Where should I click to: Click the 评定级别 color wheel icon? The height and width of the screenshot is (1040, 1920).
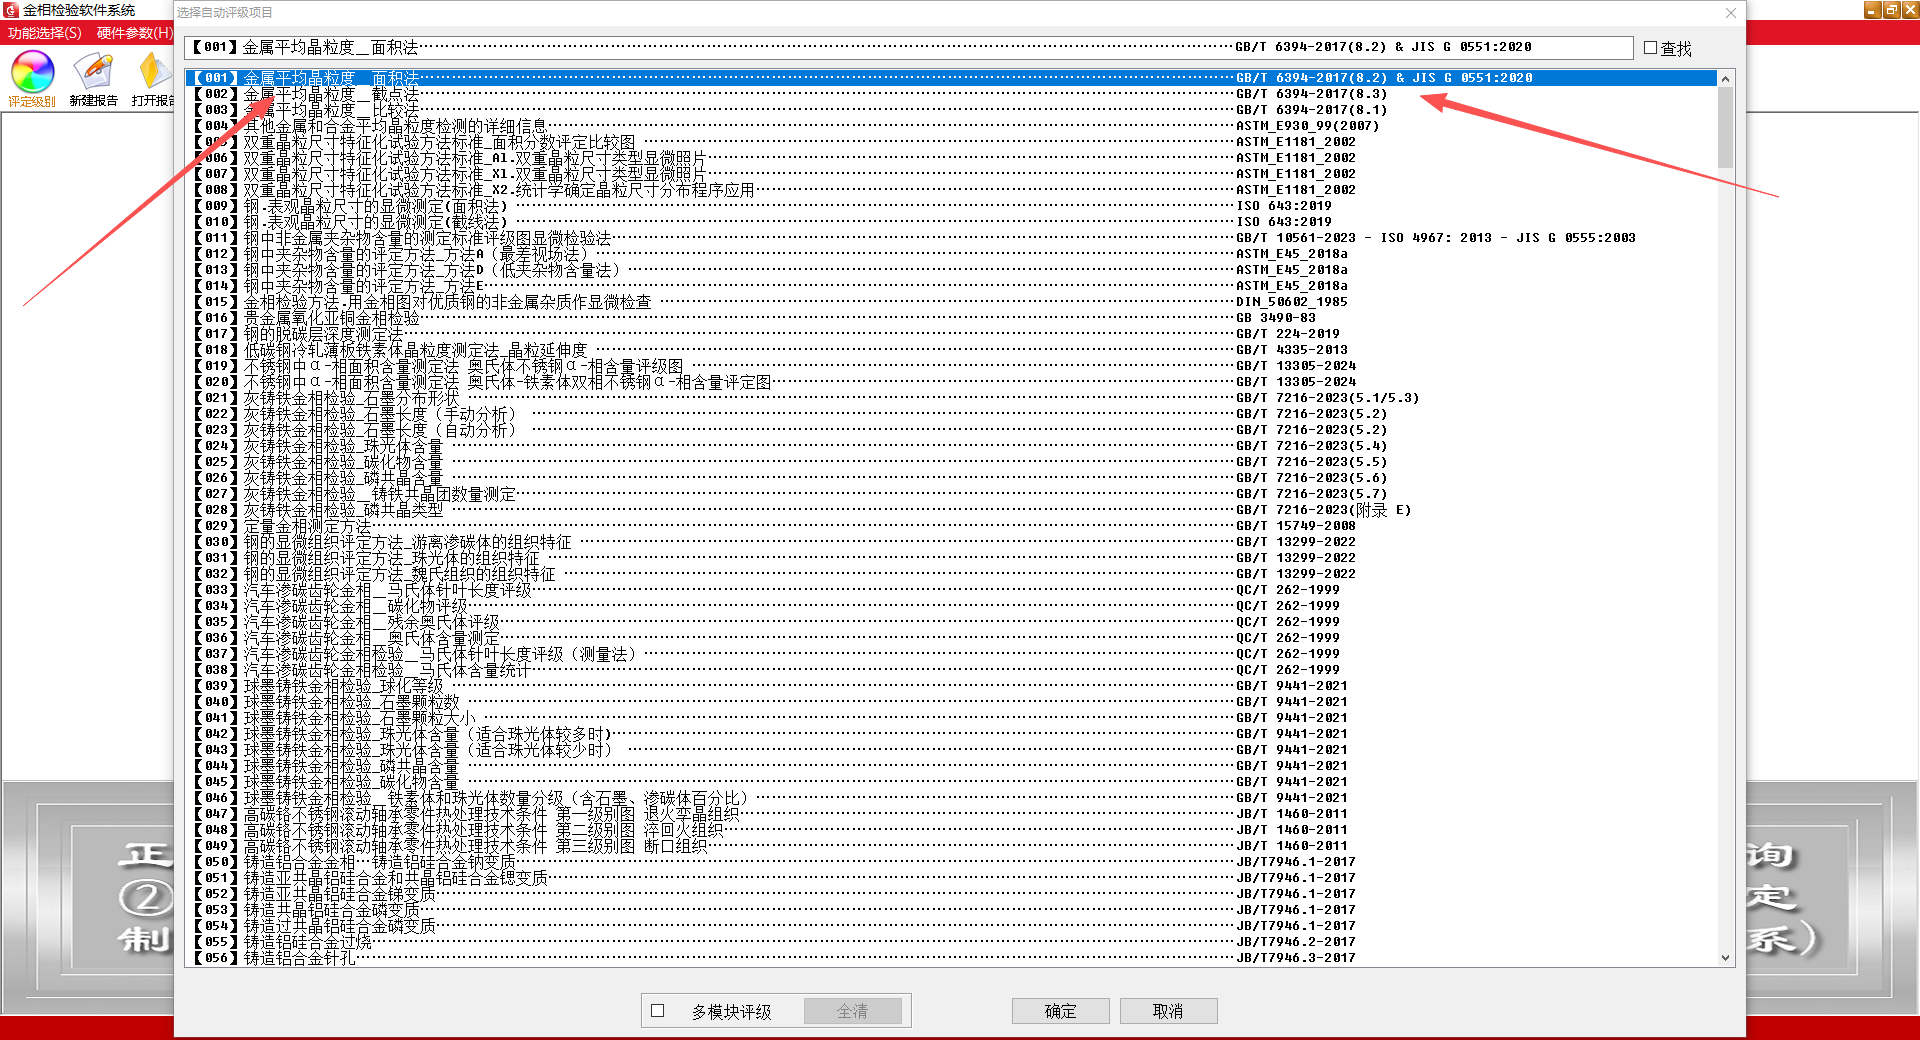pyautogui.click(x=32, y=72)
